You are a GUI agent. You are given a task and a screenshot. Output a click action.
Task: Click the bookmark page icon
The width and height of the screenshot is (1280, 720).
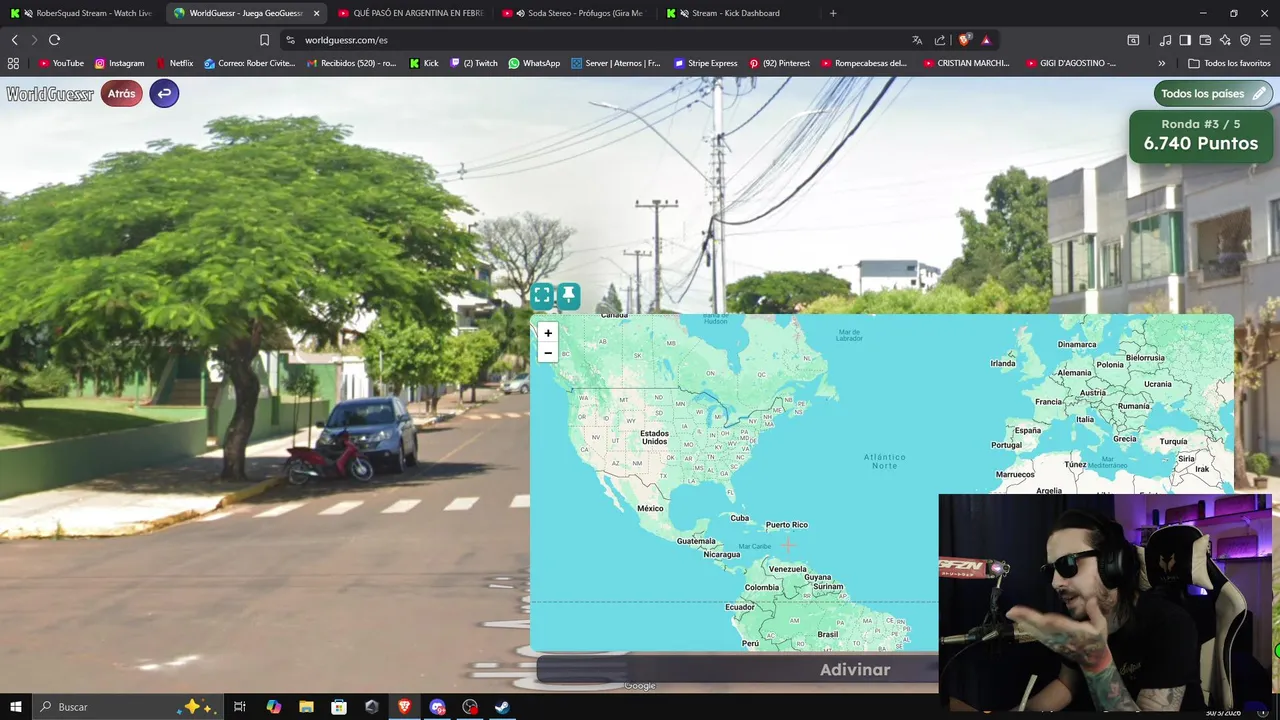[x=264, y=40]
